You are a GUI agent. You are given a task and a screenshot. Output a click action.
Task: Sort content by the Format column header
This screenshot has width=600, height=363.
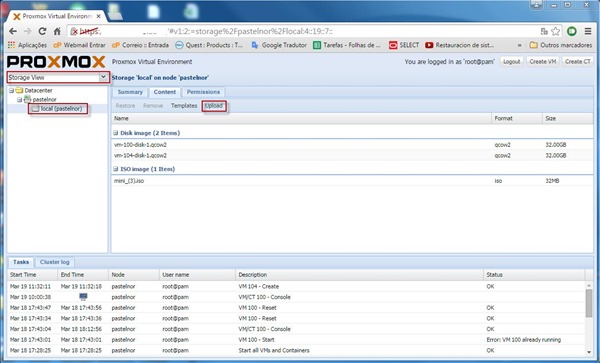517,119
